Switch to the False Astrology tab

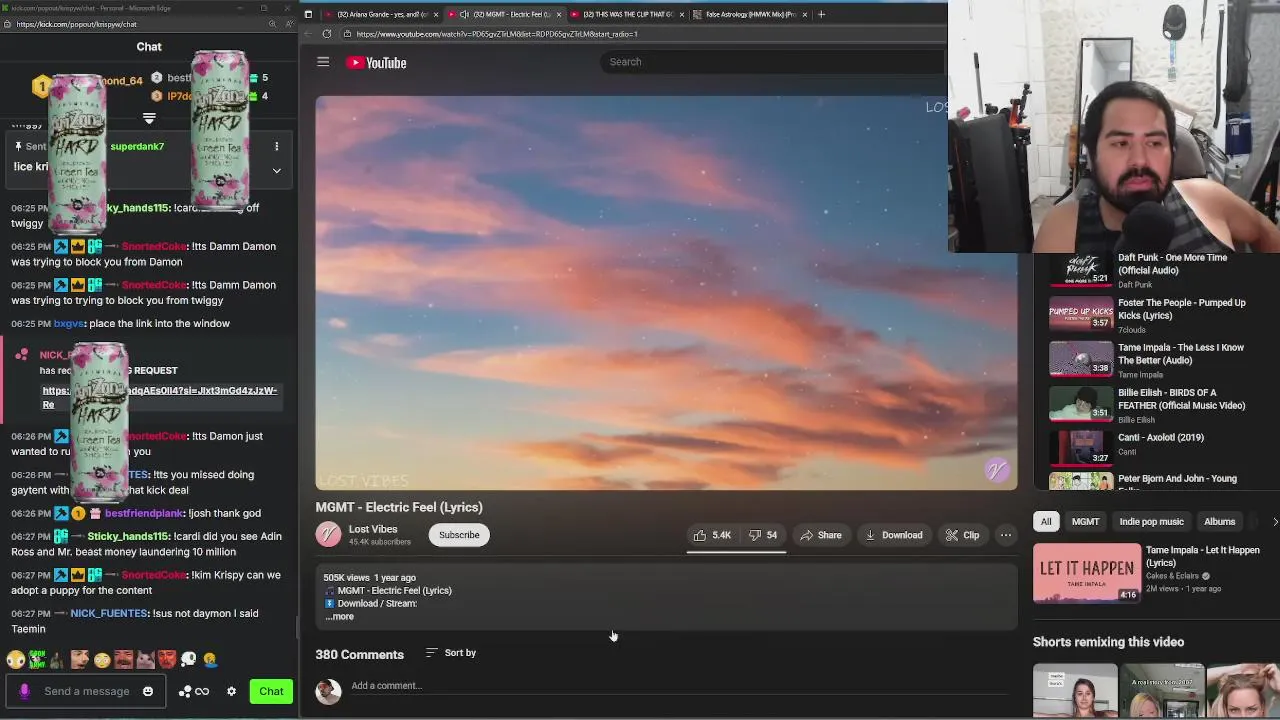(x=750, y=14)
